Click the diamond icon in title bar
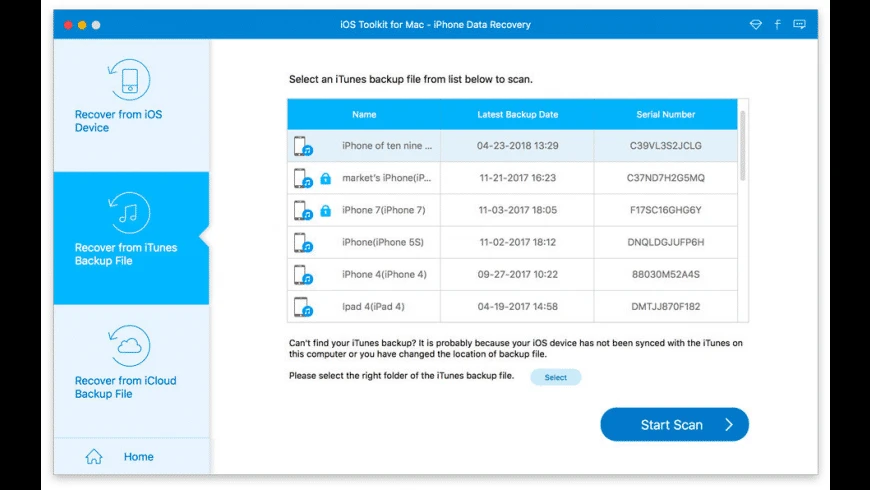Image resolution: width=870 pixels, height=490 pixels. [755, 24]
